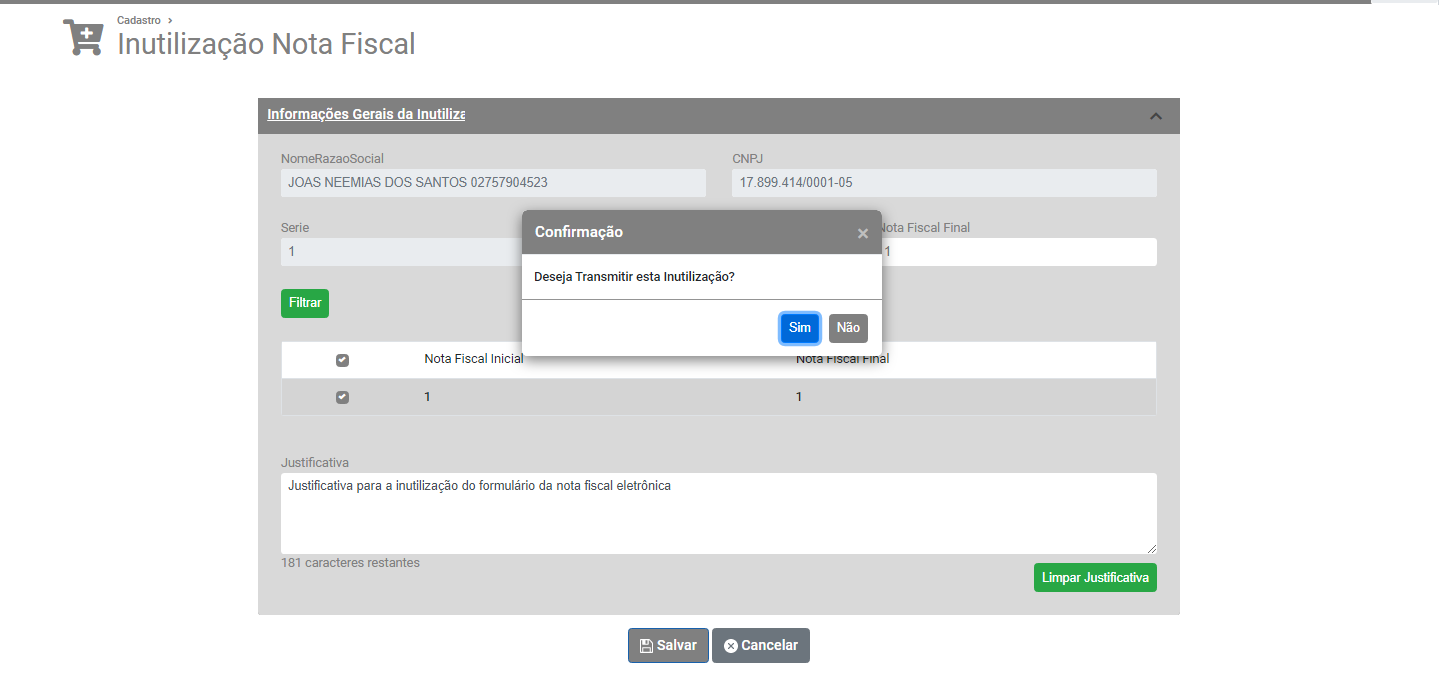Screen dimensions: 1448x676
Task: Close the Confirmação dialog with the X
Action: (x=863, y=234)
